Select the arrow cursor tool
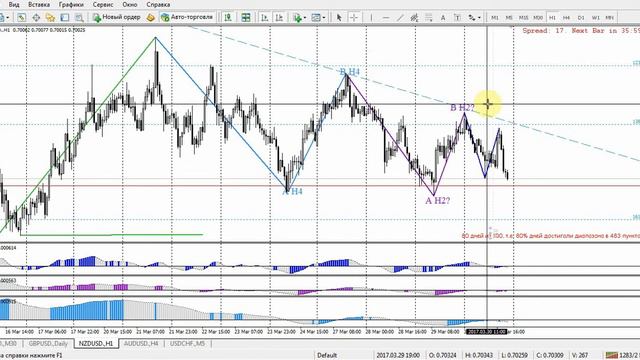The width and height of the screenshot is (640, 360). click(x=338, y=17)
